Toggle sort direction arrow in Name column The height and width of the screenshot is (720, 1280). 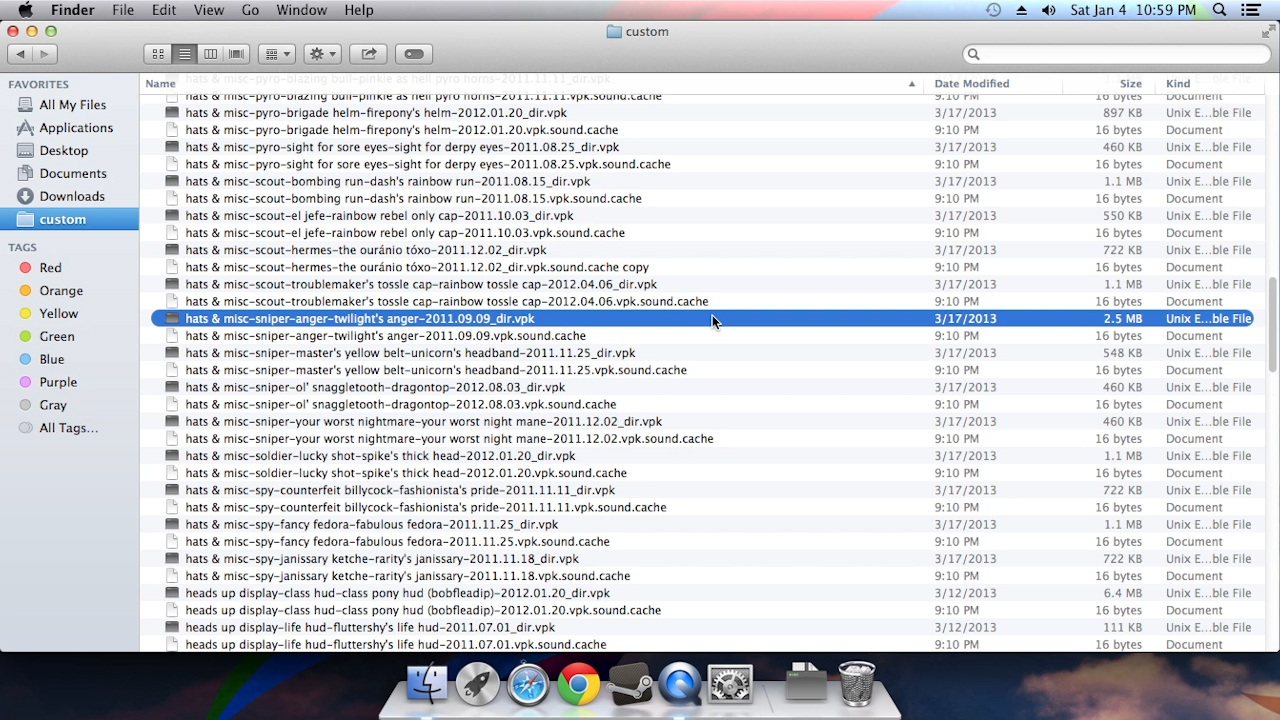912,84
